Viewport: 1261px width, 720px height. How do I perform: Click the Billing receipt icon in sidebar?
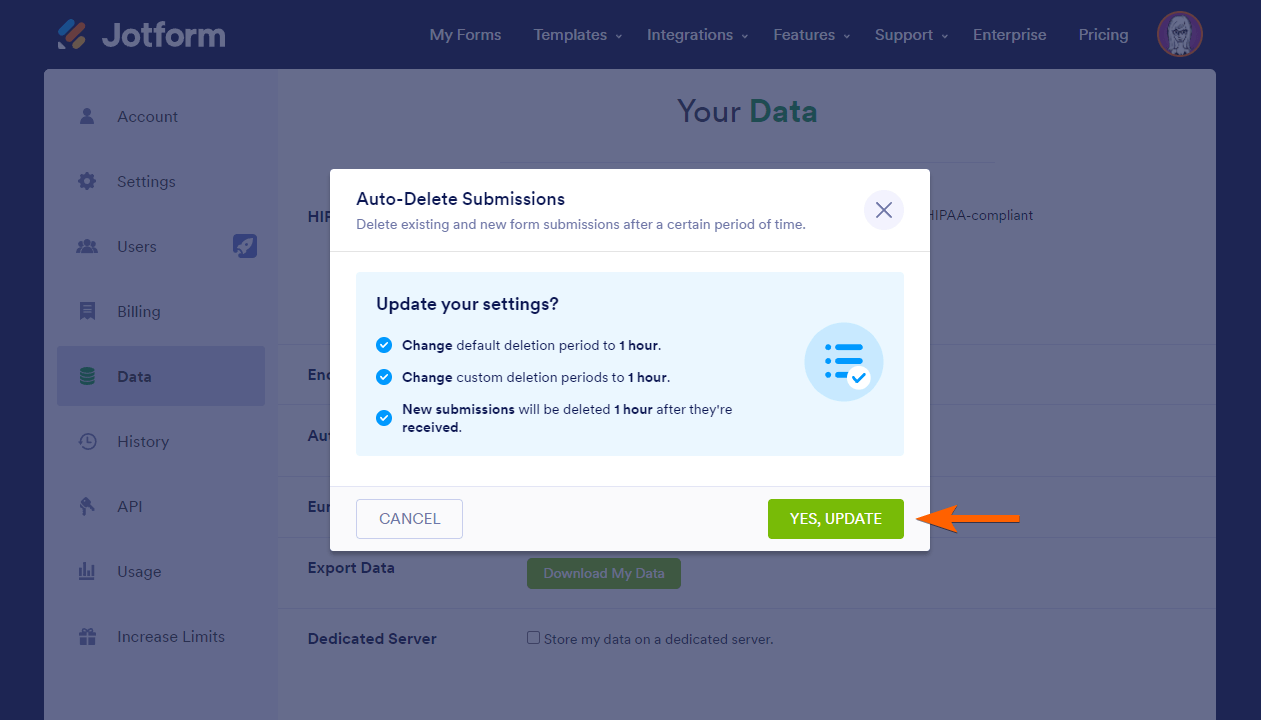point(87,311)
